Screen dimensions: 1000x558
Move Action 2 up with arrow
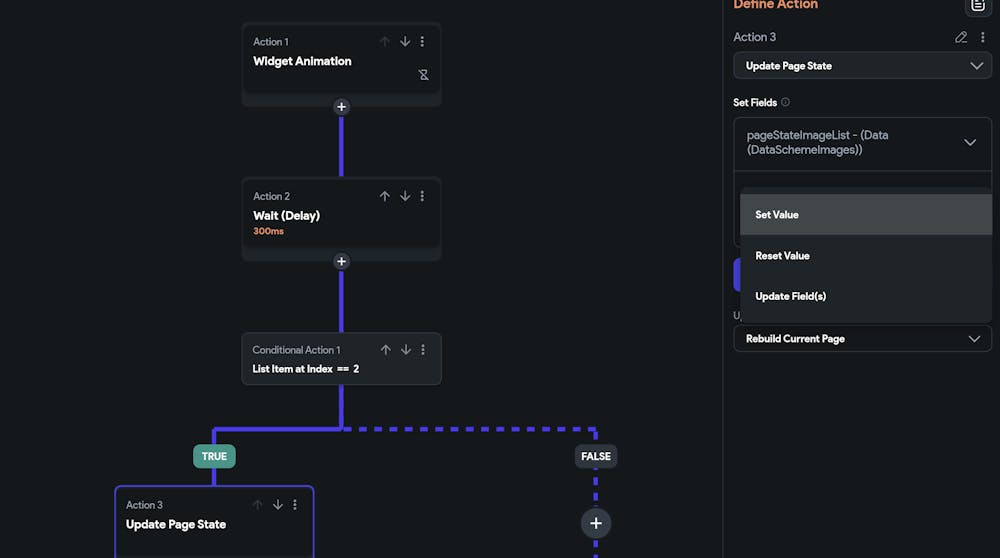(x=384, y=196)
